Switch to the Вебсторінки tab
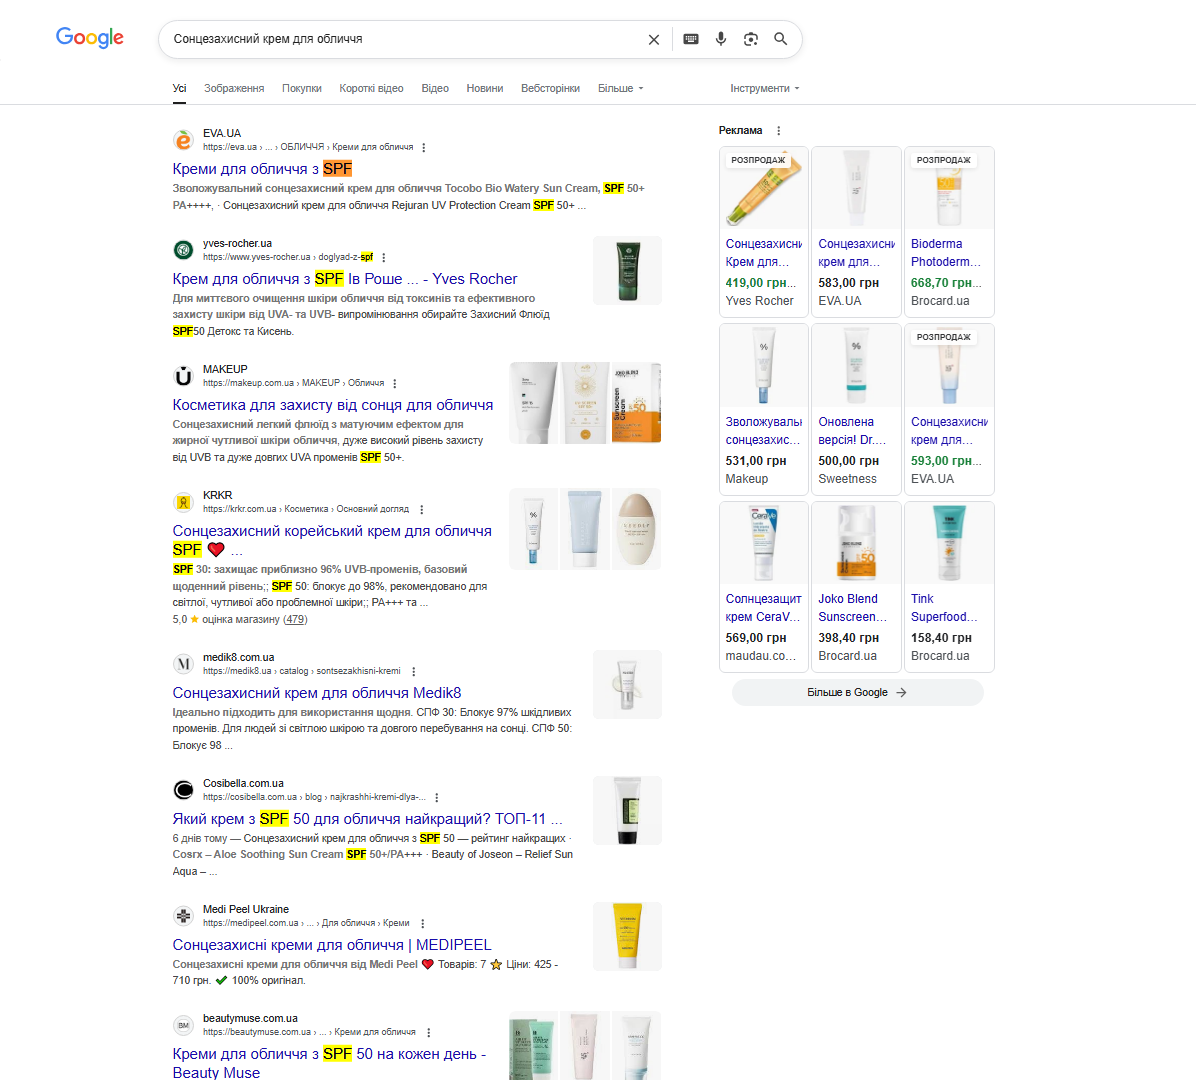This screenshot has height=1080, width=1196. tap(550, 88)
